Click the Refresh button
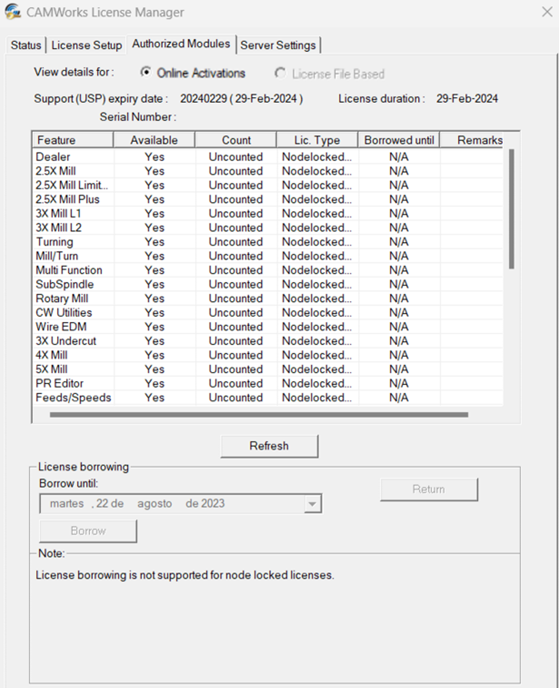Image resolution: width=559 pixels, height=688 pixels. click(x=269, y=446)
